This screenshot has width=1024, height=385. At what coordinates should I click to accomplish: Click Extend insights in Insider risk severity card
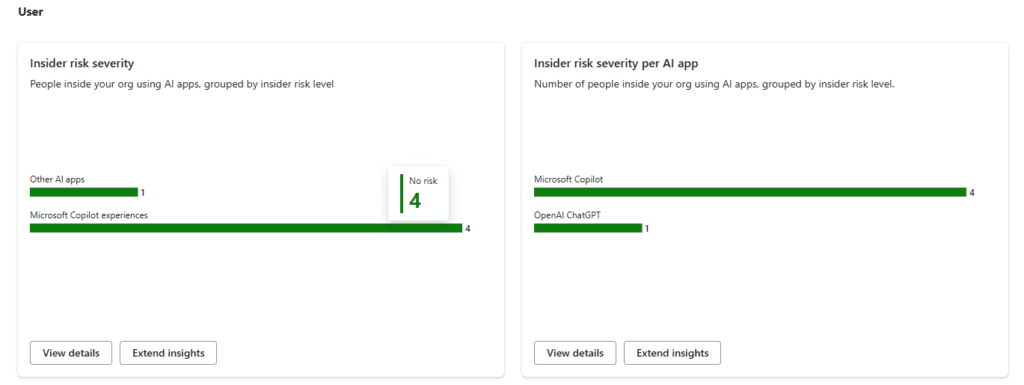168,353
